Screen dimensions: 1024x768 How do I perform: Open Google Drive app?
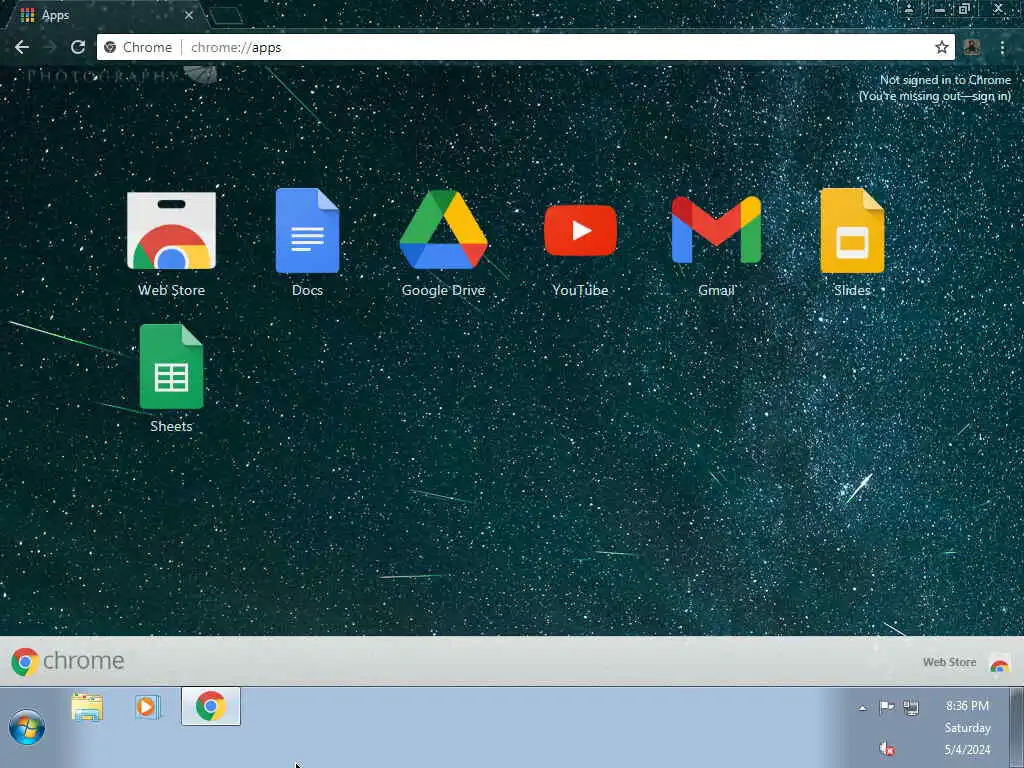pos(443,230)
